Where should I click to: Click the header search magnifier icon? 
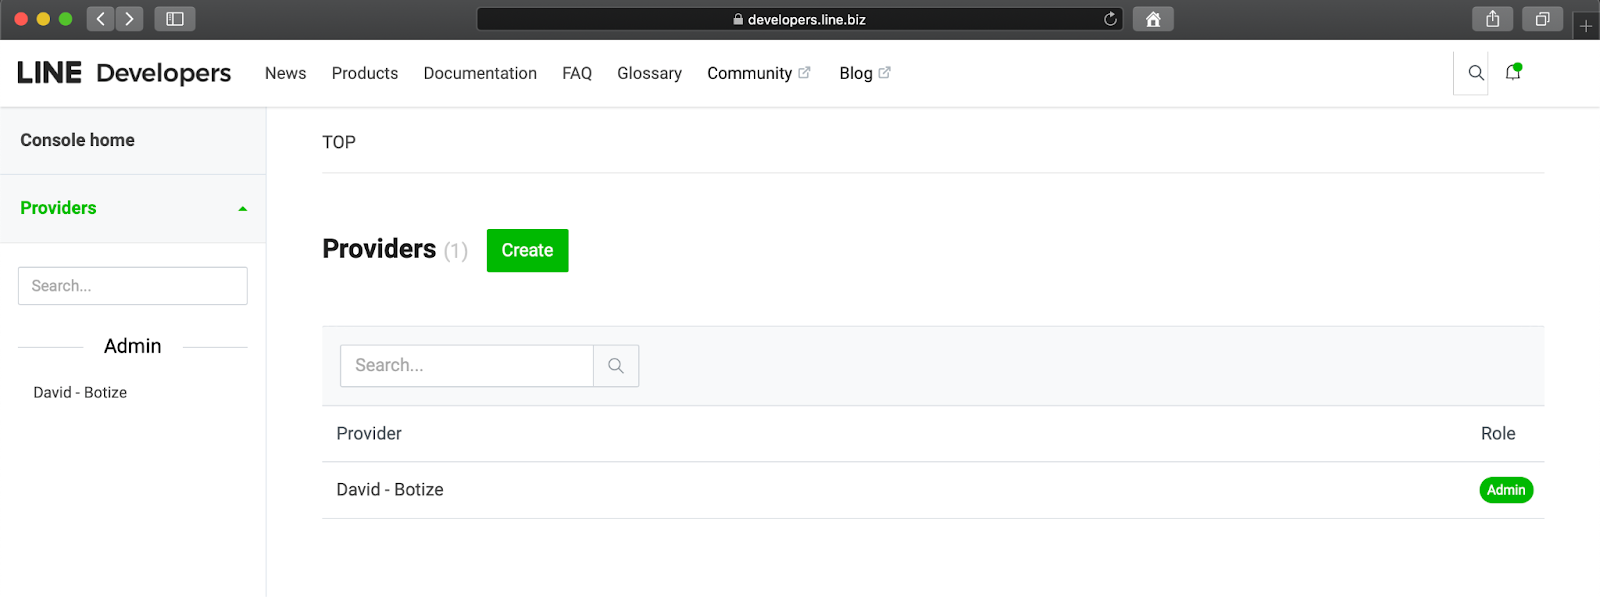[x=1475, y=73]
